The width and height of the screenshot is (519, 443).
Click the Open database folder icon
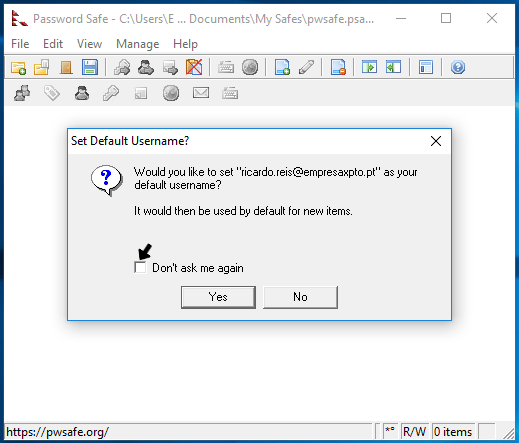(x=42, y=67)
